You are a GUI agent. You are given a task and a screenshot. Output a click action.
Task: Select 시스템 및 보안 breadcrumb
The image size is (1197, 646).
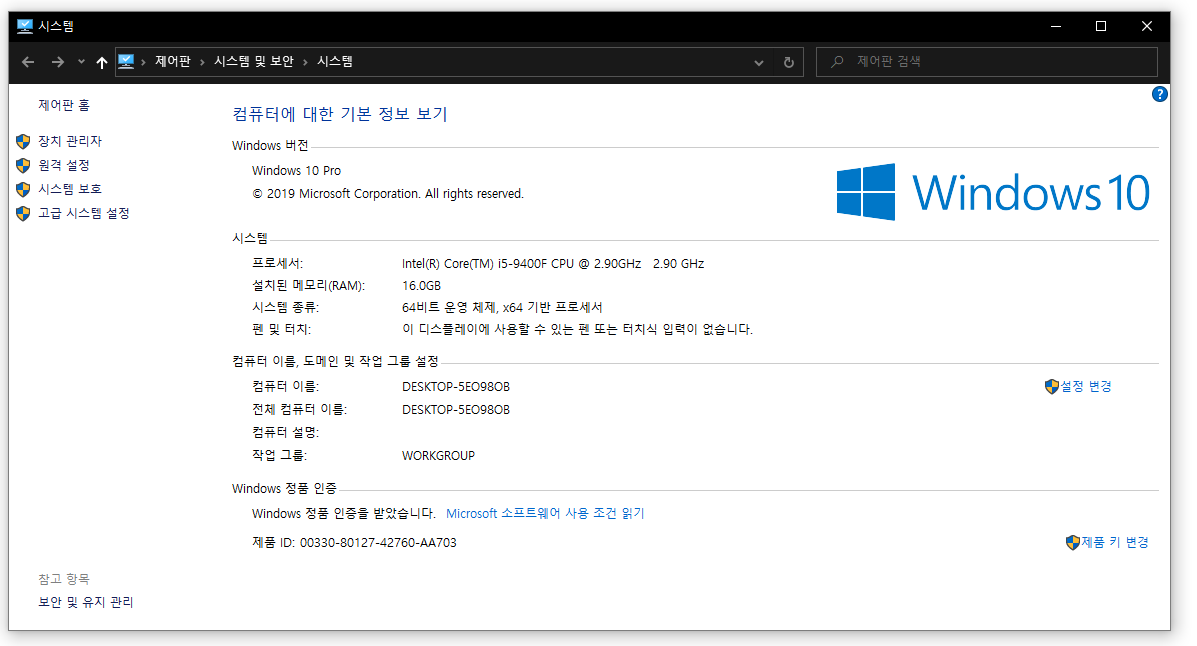(253, 61)
